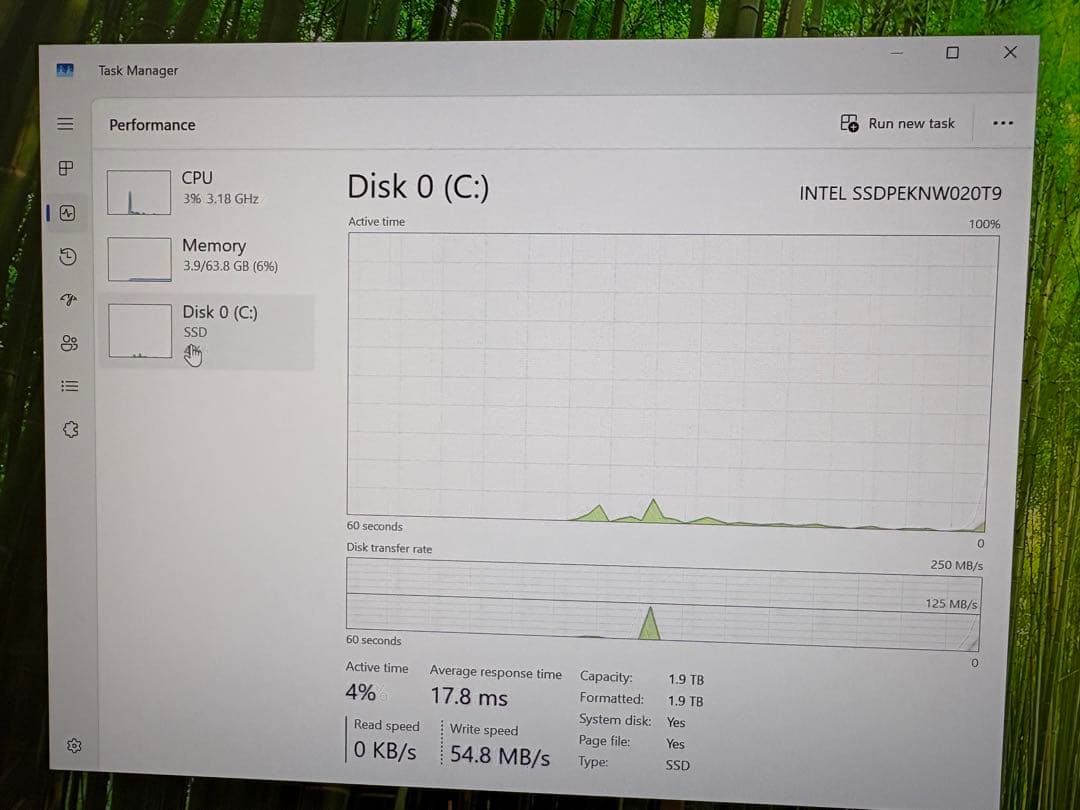Click the Task Manager title bar icon
This screenshot has height=810, width=1080.
click(66, 70)
